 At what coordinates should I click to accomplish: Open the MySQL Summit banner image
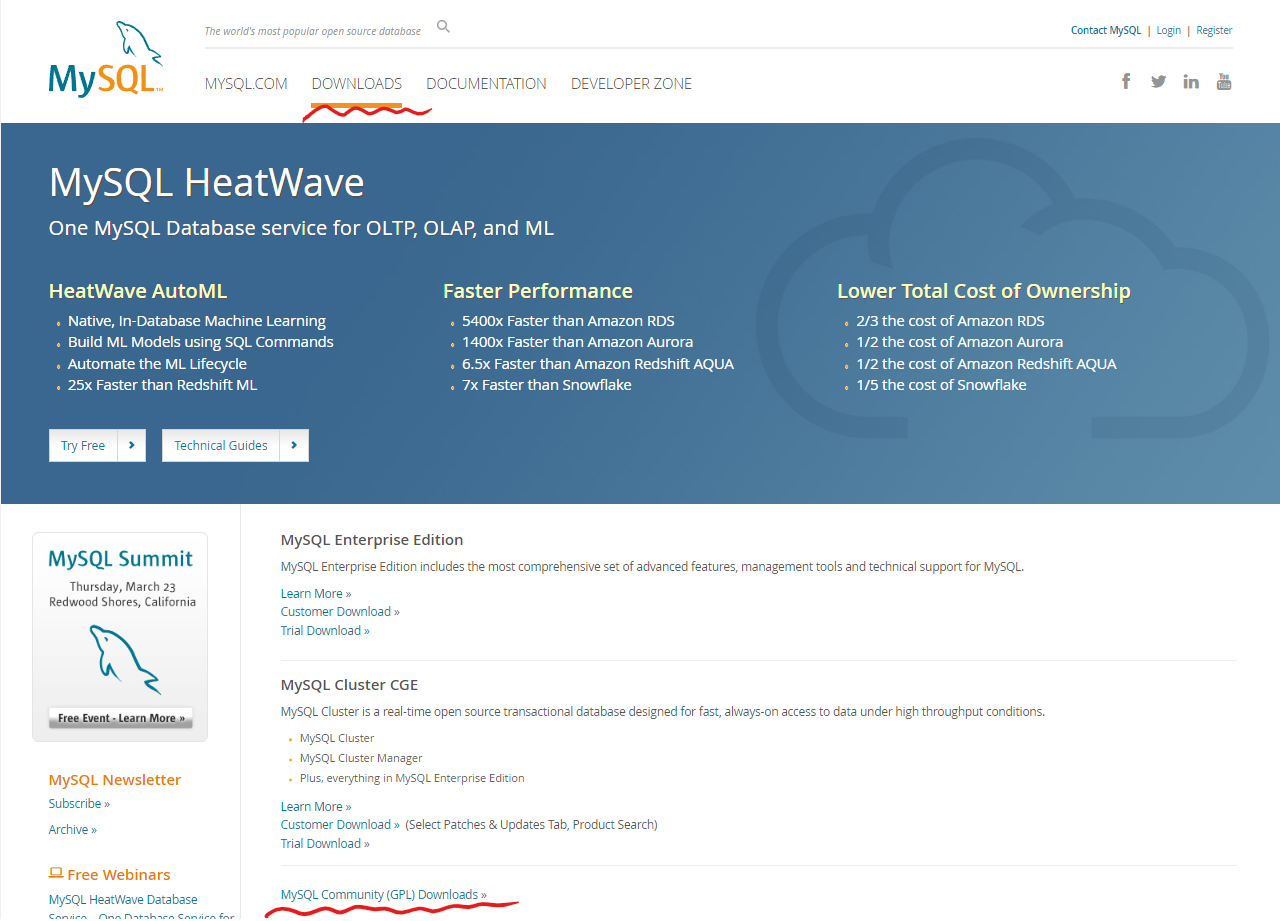(x=120, y=637)
